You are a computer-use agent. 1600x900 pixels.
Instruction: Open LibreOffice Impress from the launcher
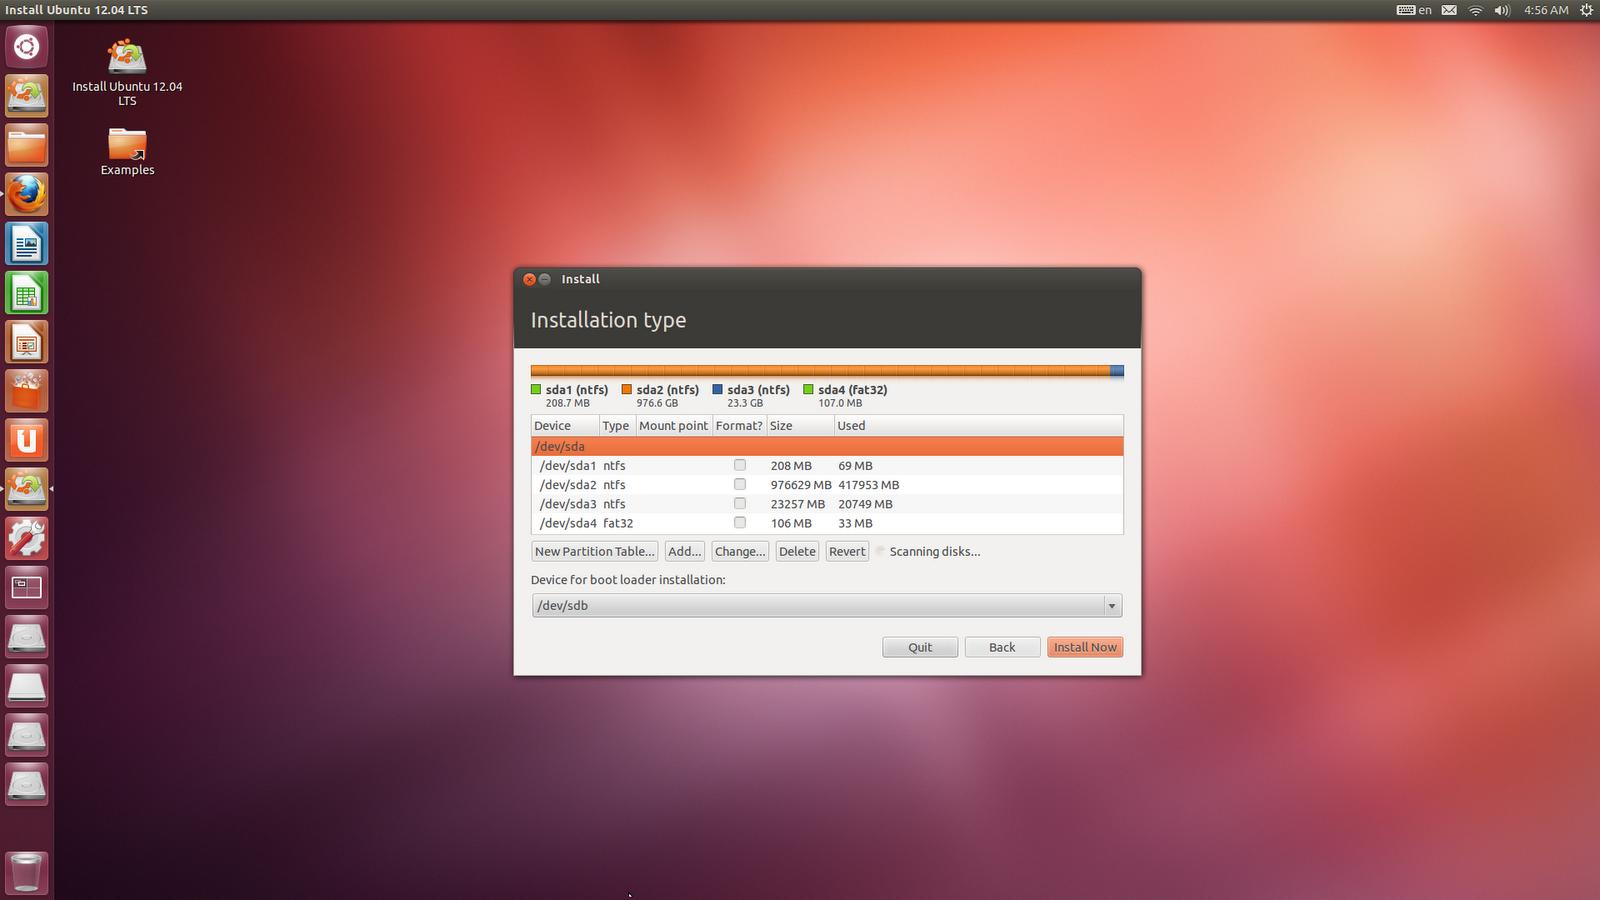pyautogui.click(x=27, y=342)
